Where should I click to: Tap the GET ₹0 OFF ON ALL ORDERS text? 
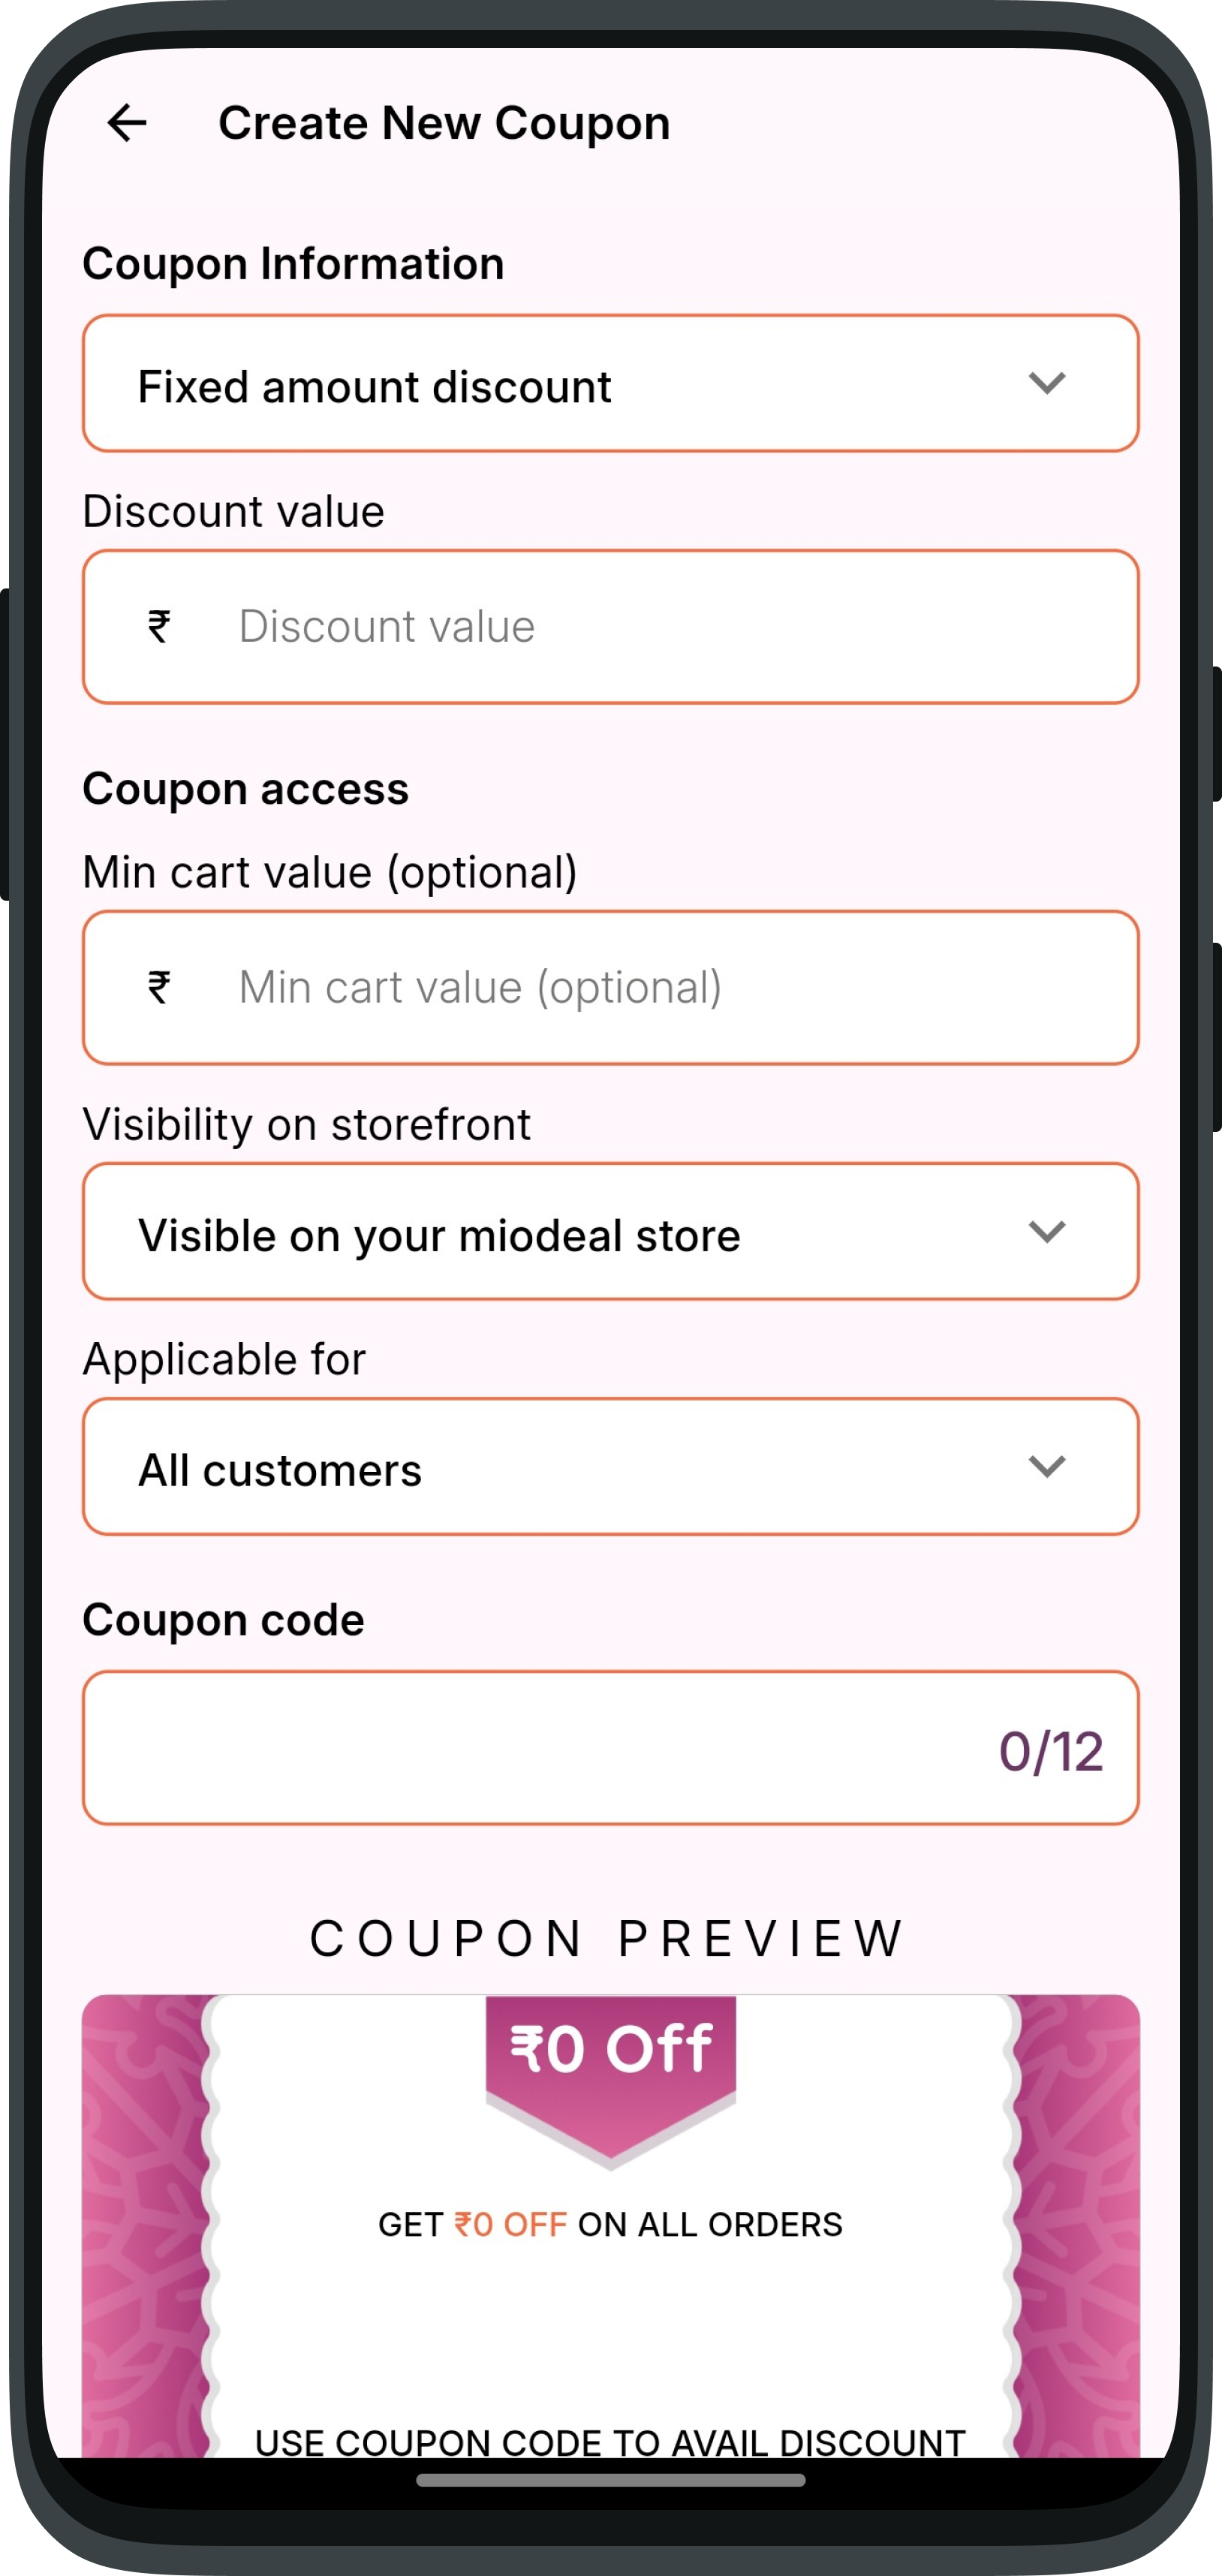[610, 2225]
